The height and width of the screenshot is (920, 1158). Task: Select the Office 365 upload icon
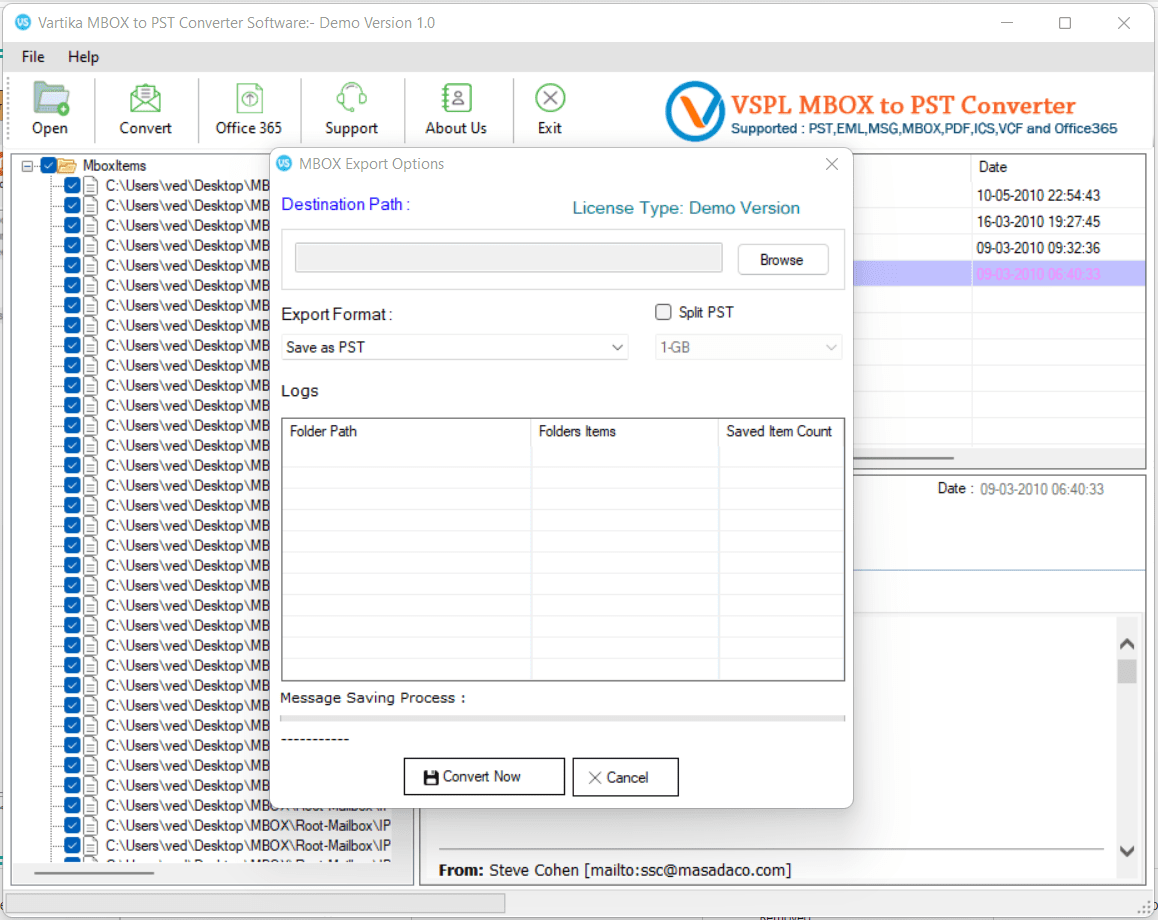point(249,99)
